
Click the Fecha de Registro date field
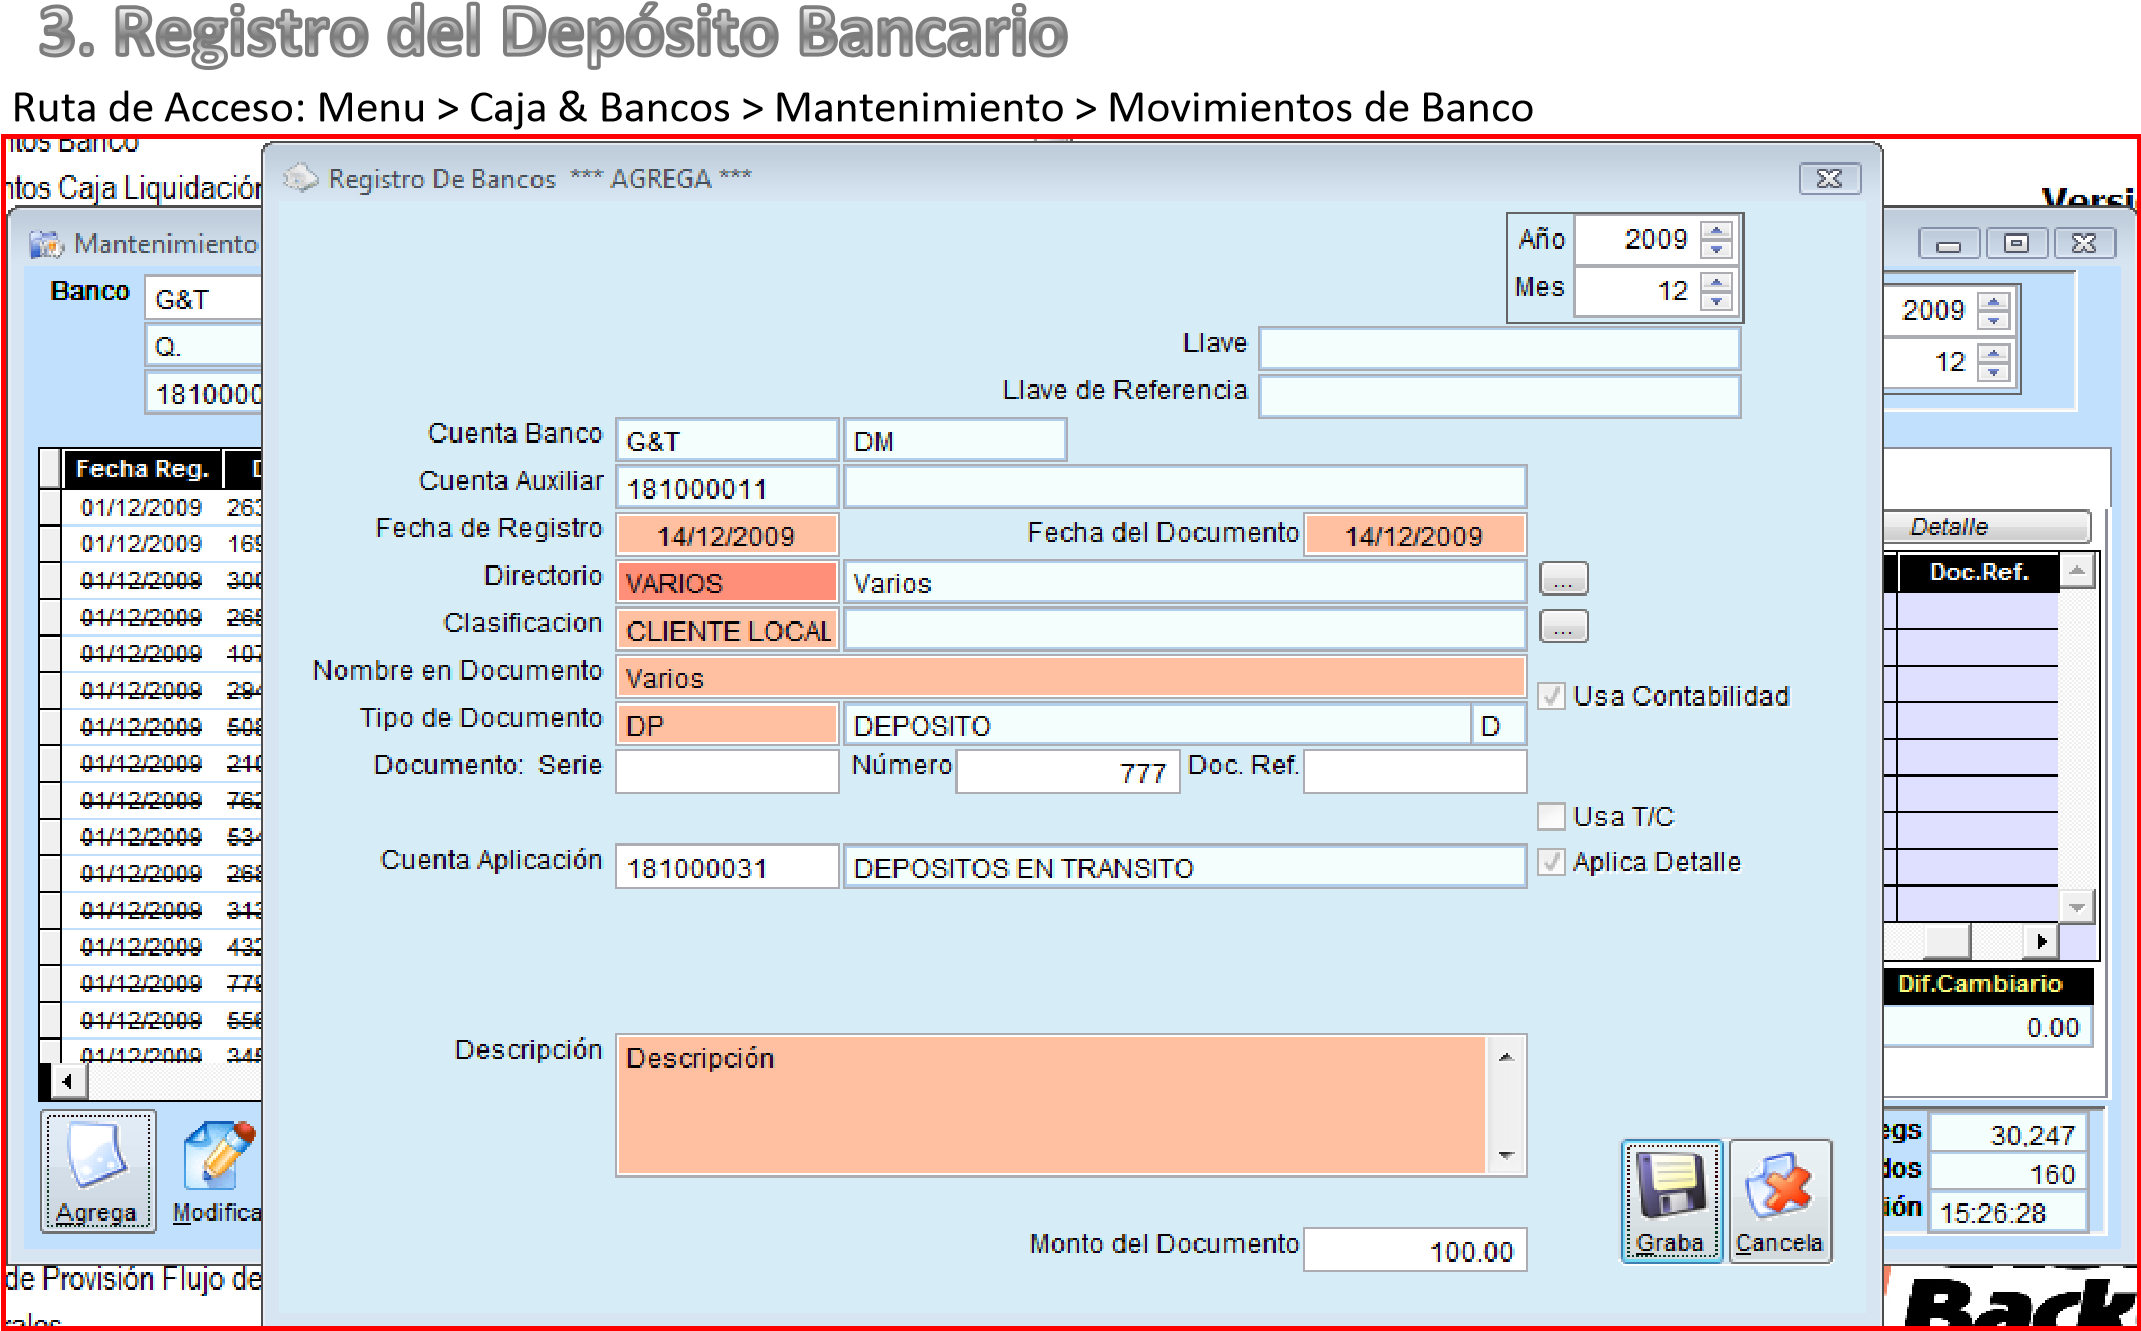click(726, 536)
